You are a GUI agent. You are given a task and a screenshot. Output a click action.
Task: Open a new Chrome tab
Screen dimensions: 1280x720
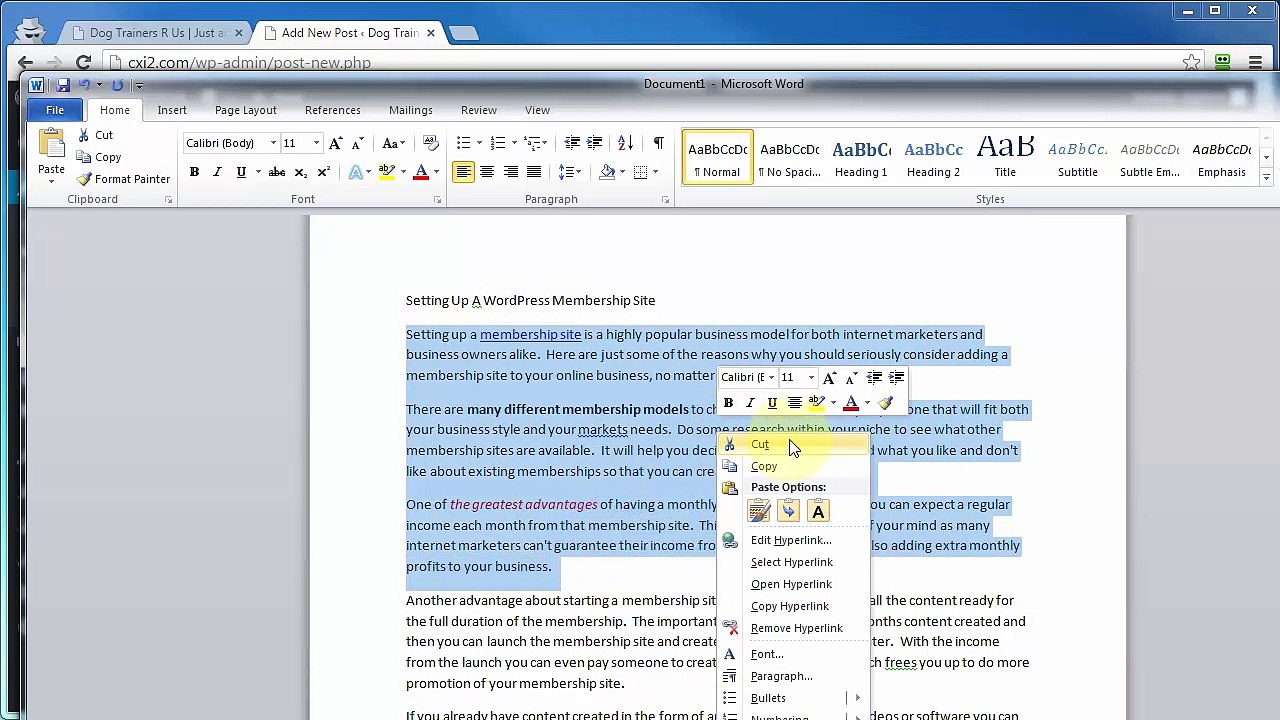(463, 33)
